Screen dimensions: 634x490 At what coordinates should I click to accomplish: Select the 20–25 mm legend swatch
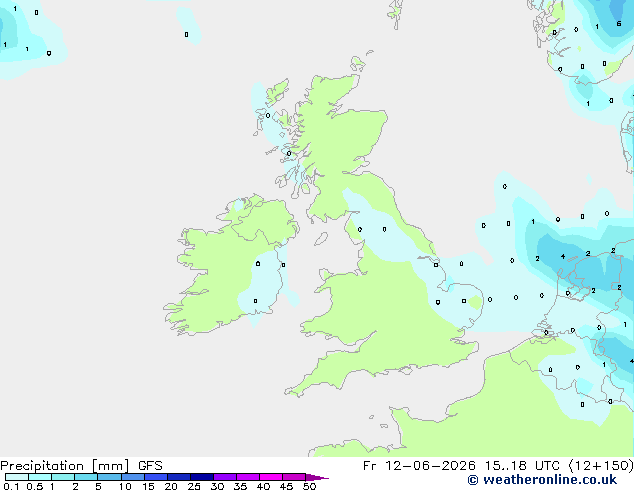179,477
